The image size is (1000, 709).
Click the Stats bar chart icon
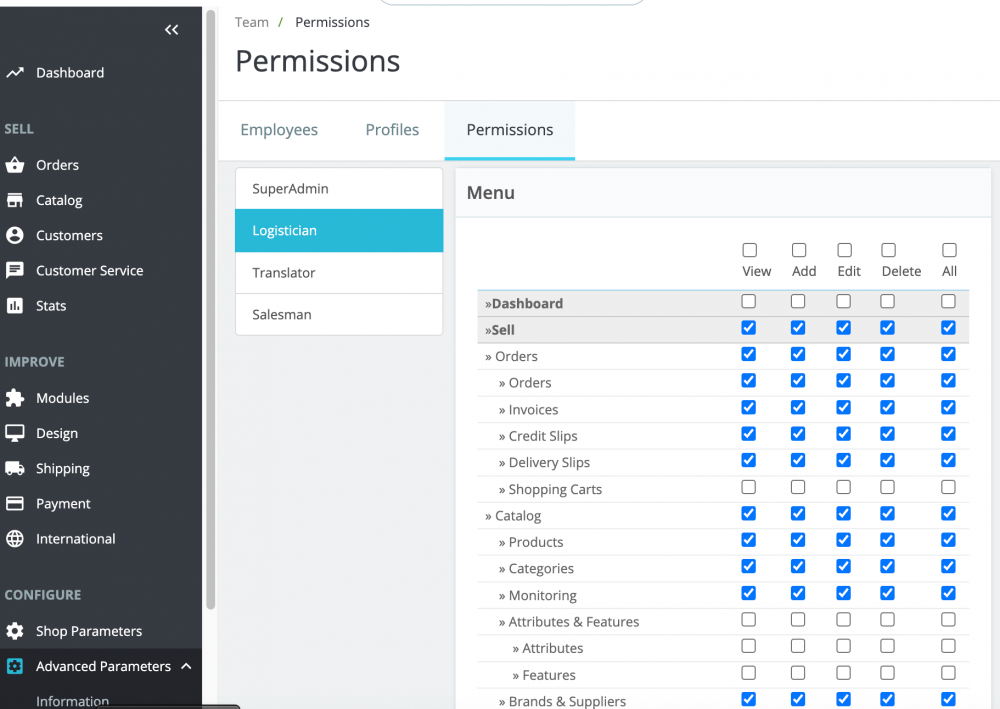pyautogui.click(x=15, y=306)
